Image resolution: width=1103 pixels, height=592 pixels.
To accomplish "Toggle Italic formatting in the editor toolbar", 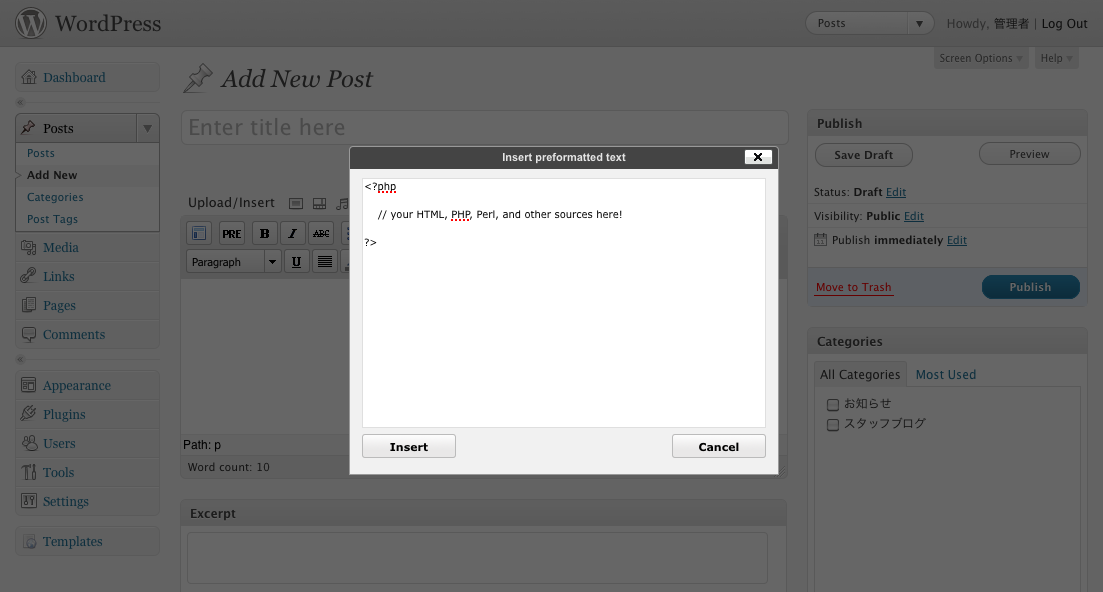I will (x=293, y=233).
